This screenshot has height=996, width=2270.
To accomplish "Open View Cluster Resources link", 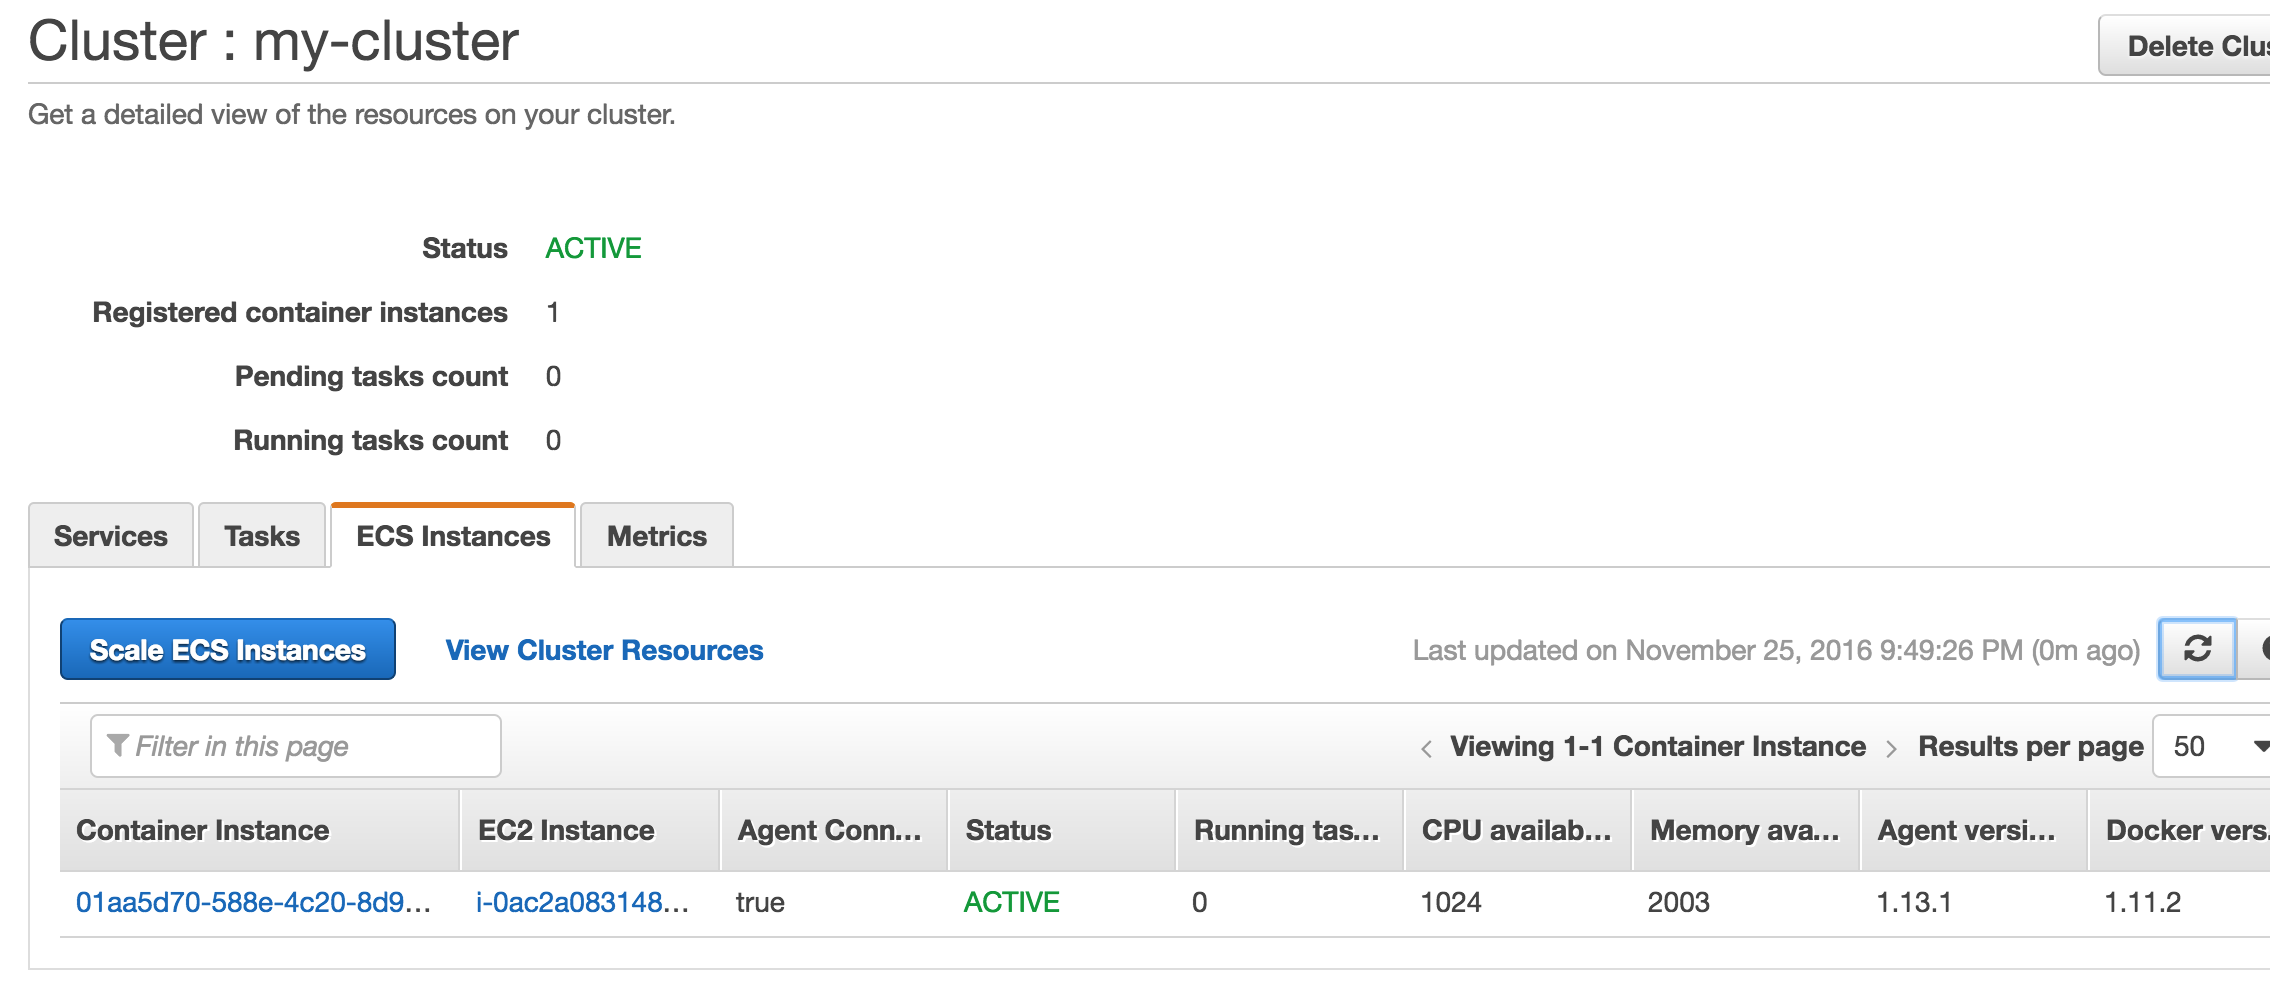I will click(x=604, y=650).
